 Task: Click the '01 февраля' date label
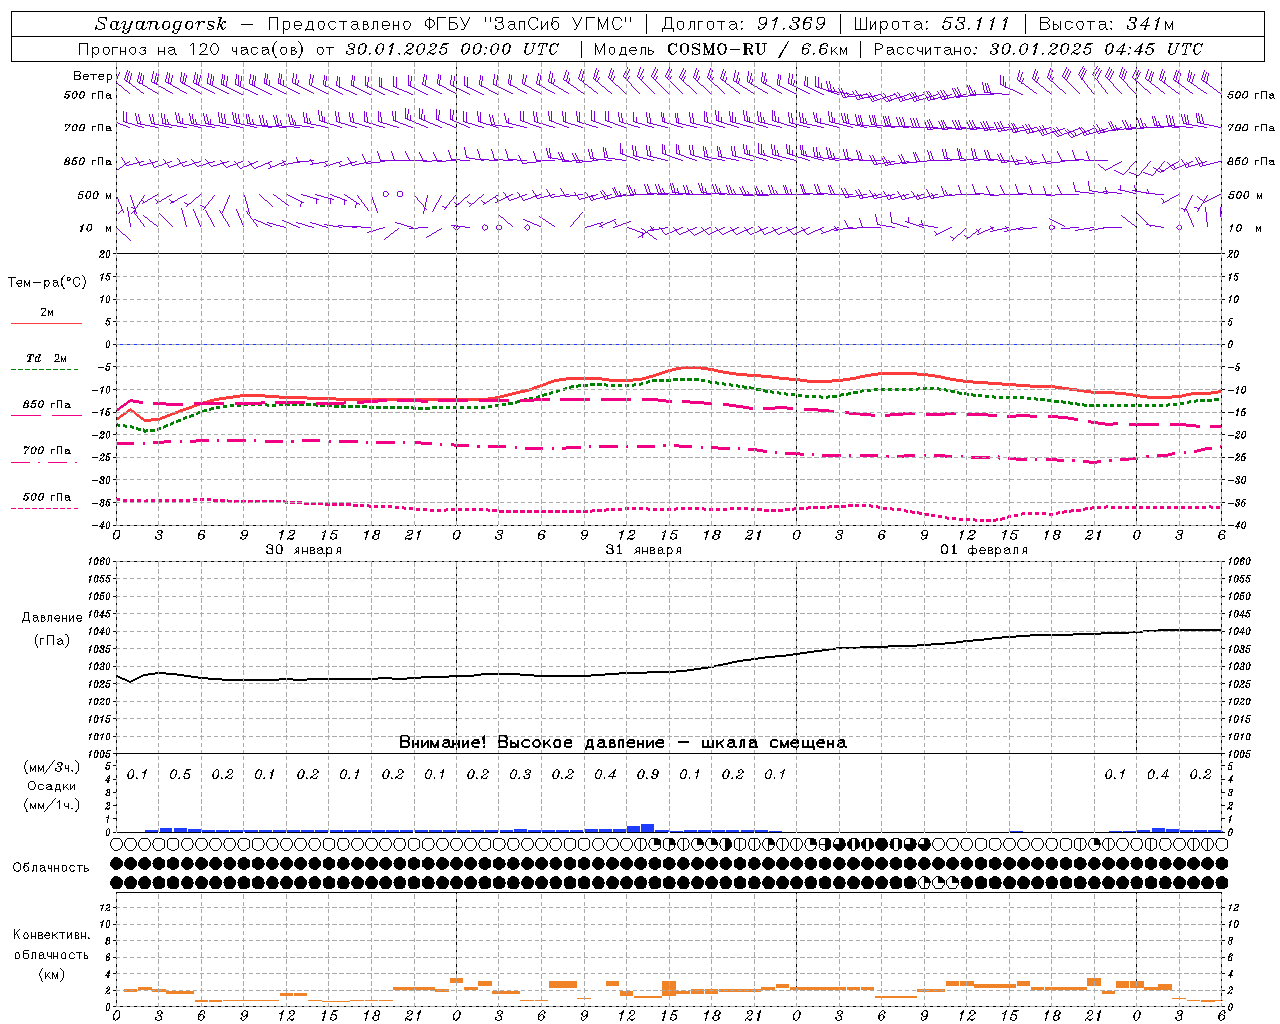(x=984, y=550)
